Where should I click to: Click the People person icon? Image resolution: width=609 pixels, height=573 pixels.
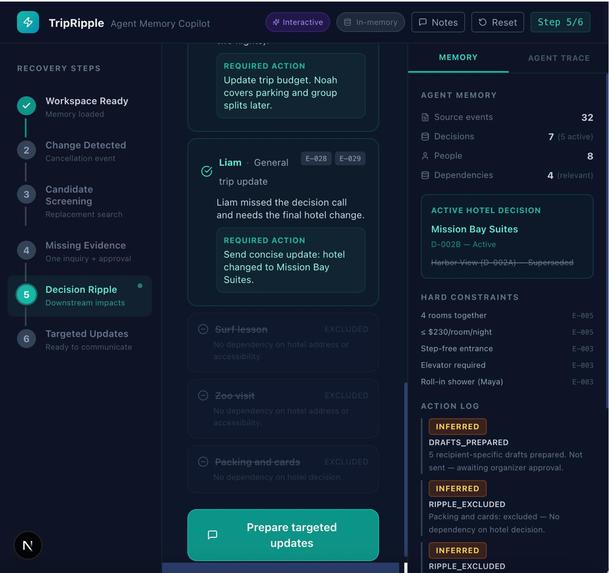425,156
